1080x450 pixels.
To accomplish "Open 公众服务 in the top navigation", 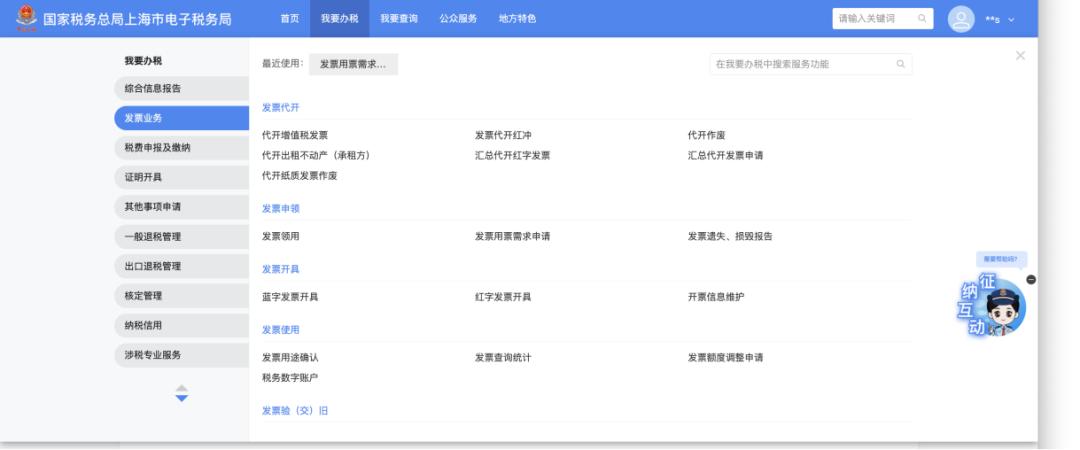I will pos(458,19).
